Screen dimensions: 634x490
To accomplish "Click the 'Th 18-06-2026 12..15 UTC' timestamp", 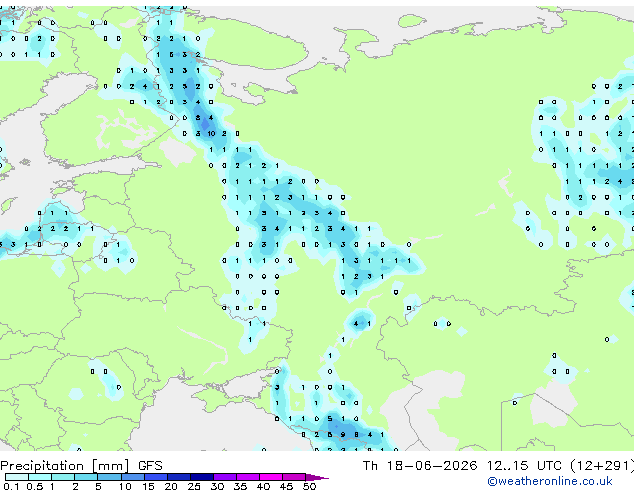I will [x=463, y=466].
